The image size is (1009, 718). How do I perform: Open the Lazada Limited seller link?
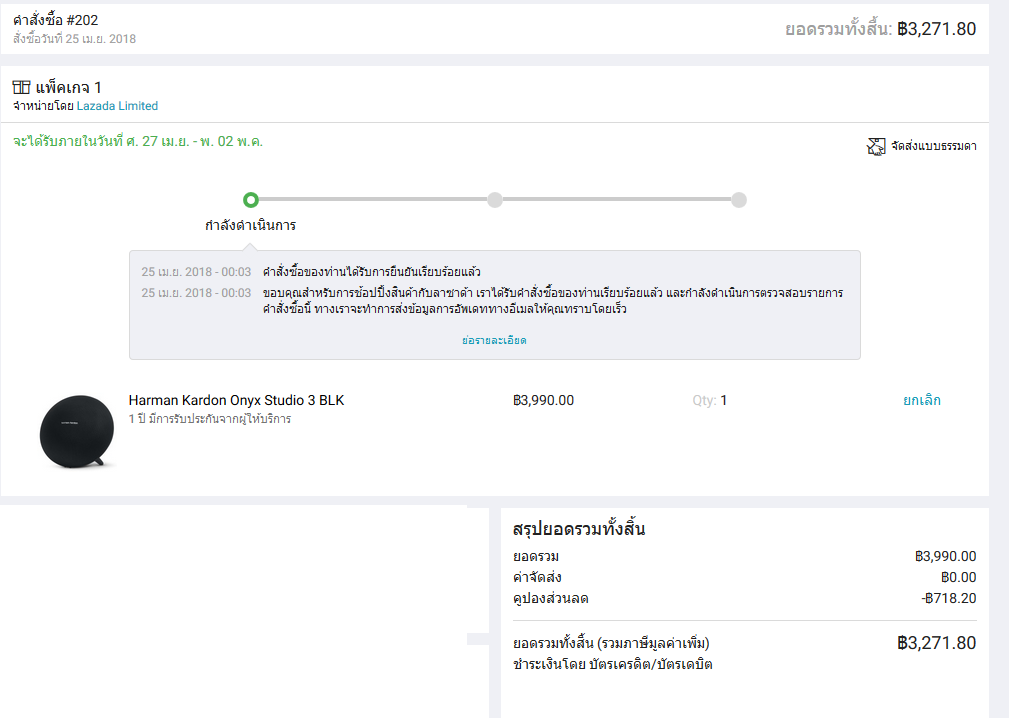coord(117,106)
